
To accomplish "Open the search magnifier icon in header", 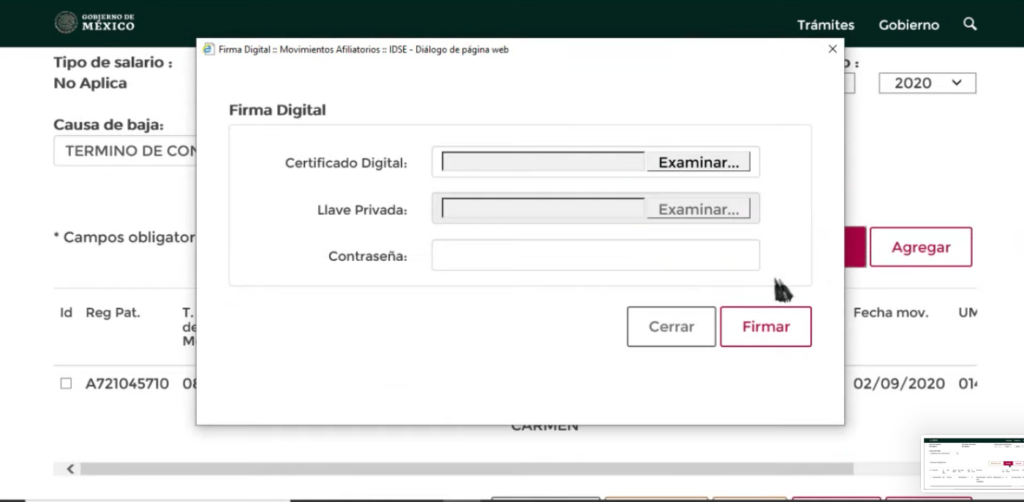I will click(x=970, y=24).
